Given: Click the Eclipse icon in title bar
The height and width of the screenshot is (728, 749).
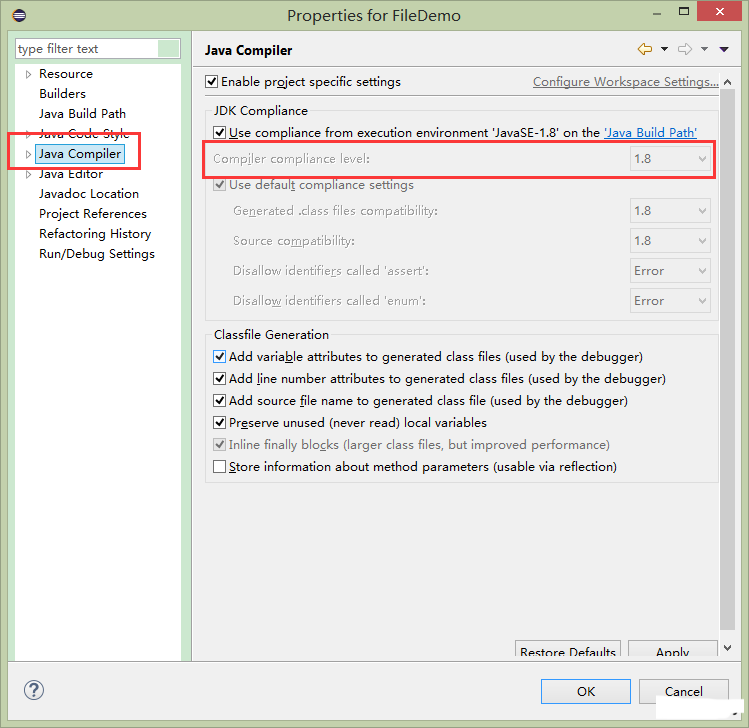Looking at the screenshot, I should [x=19, y=16].
